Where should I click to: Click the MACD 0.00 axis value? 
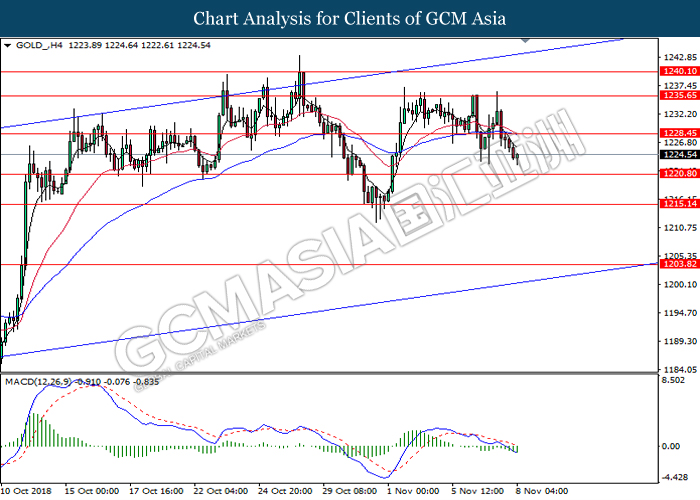[672, 446]
